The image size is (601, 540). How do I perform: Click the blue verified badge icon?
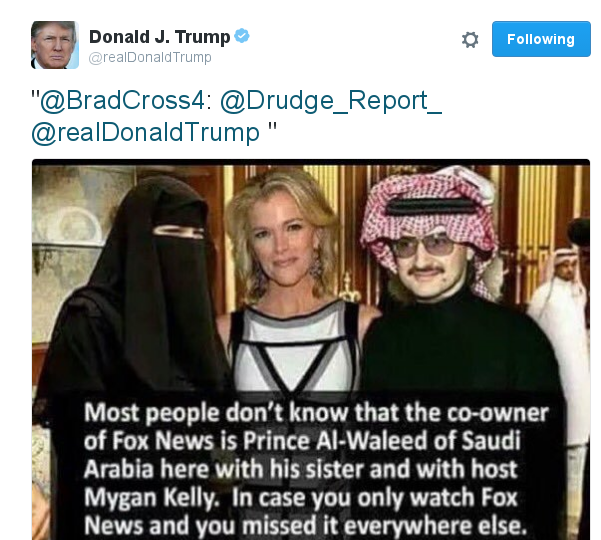click(242, 36)
